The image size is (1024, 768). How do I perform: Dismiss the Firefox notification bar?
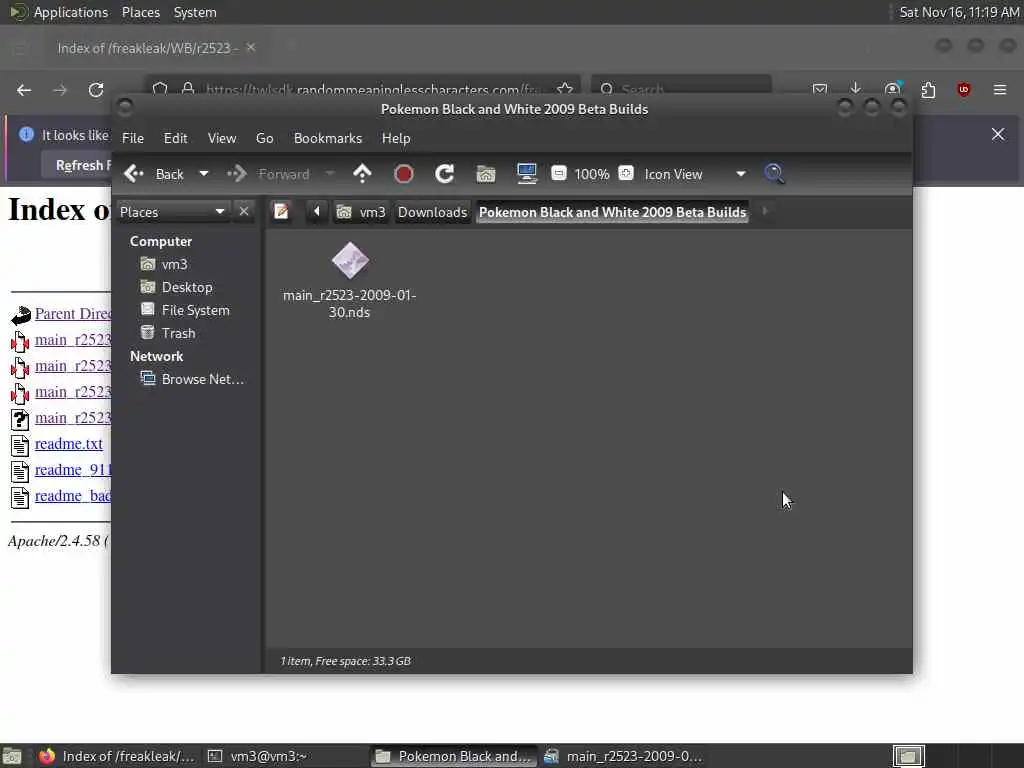coord(998,134)
